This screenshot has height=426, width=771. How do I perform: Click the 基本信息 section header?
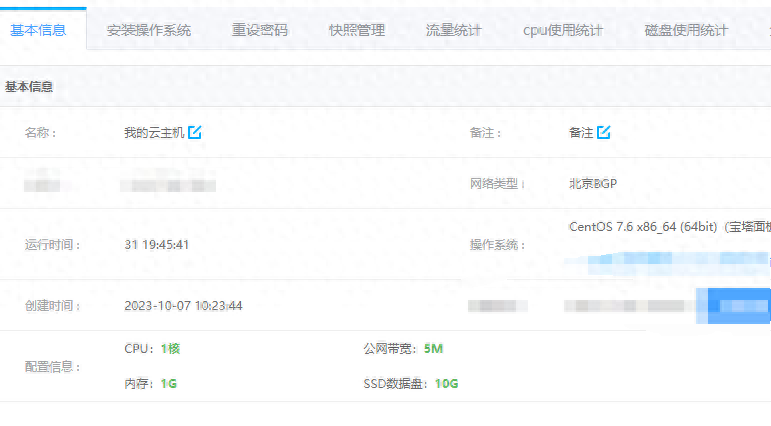coord(29,87)
